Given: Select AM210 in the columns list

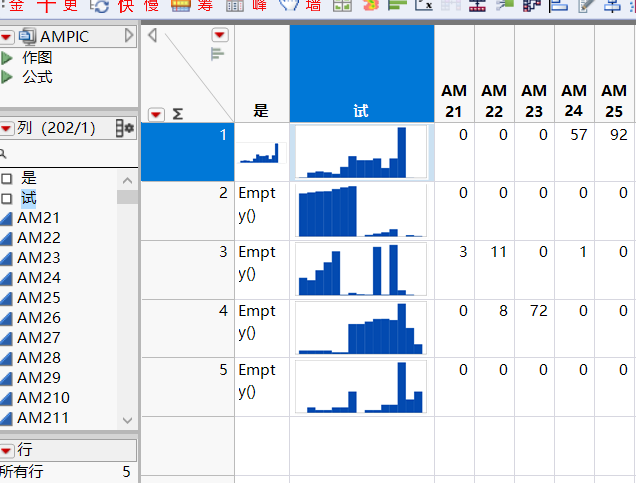Looking at the screenshot, I should (43, 398).
